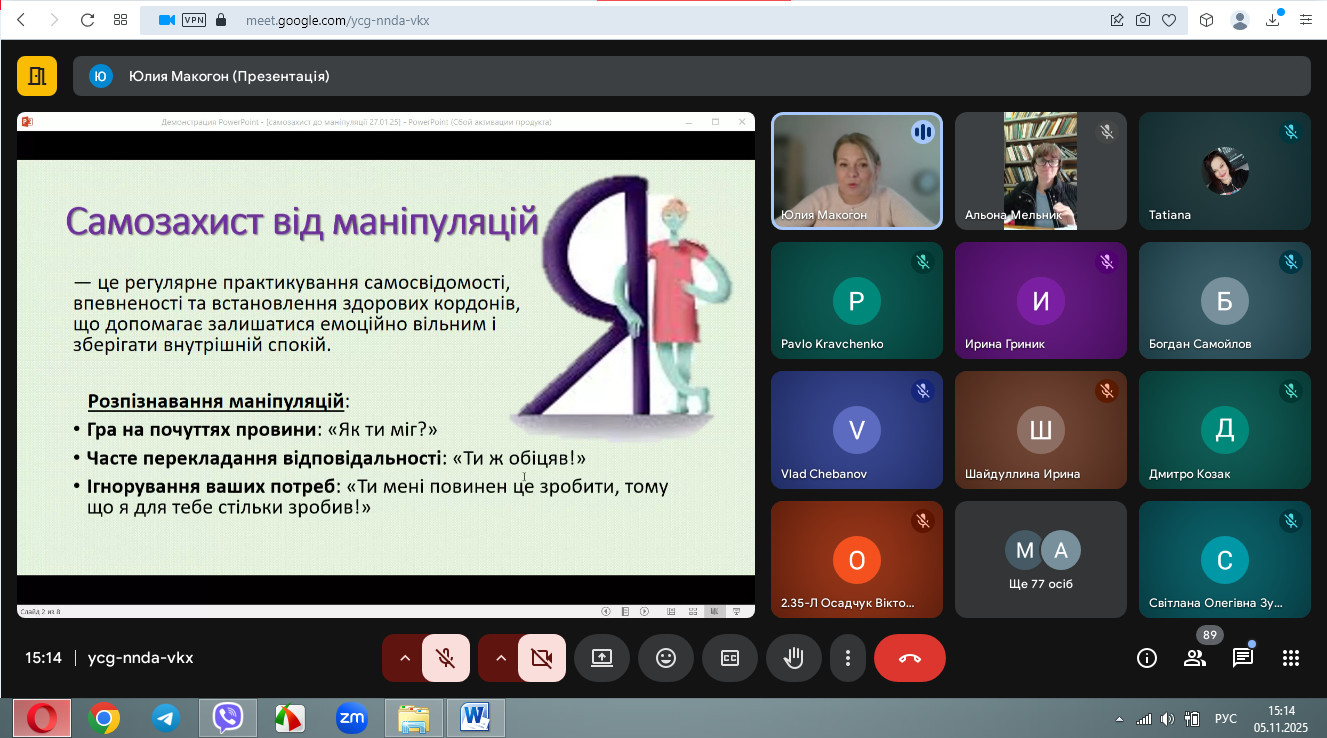Toggle the microphone mute button

pyautogui.click(x=446, y=658)
